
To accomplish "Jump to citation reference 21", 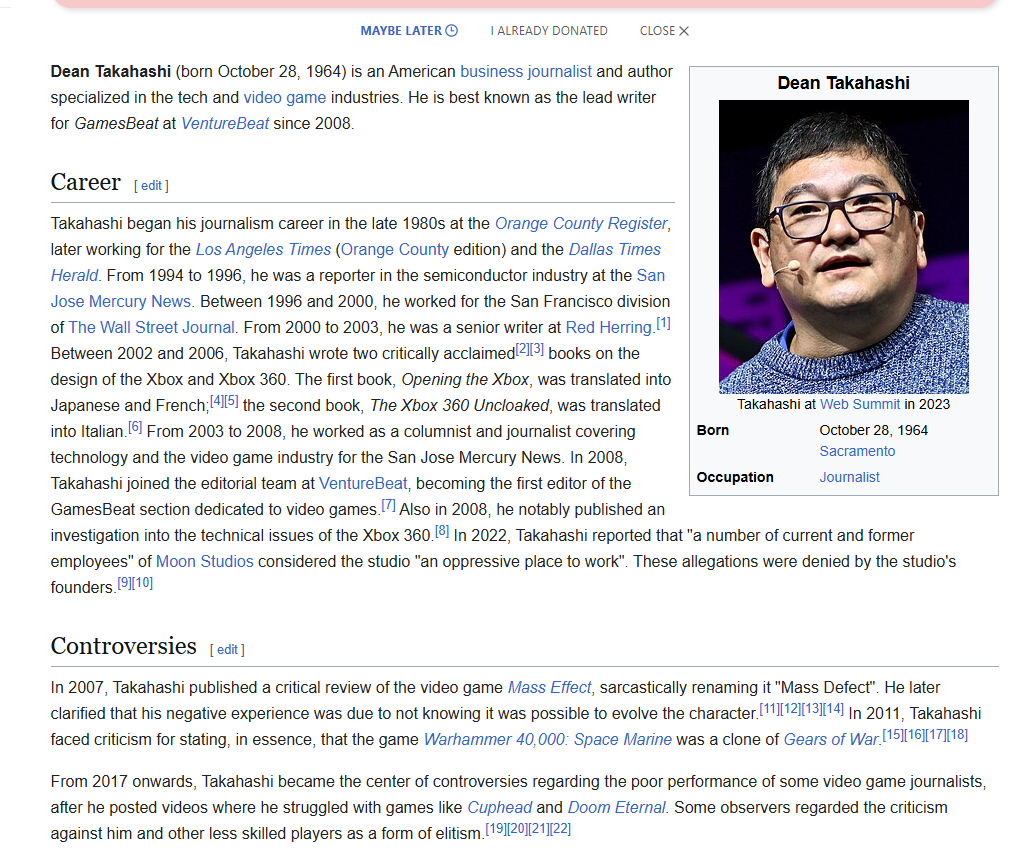I will click(x=539, y=829).
